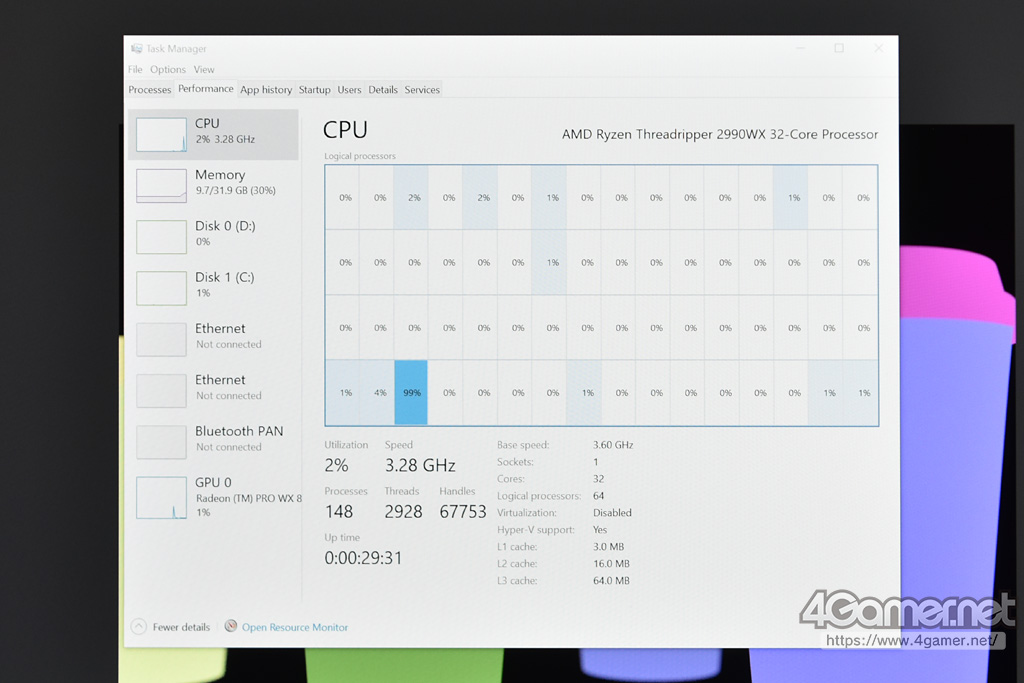Switch to App history tab
Viewport: 1024px width, 683px height.
tap(266, 90)
